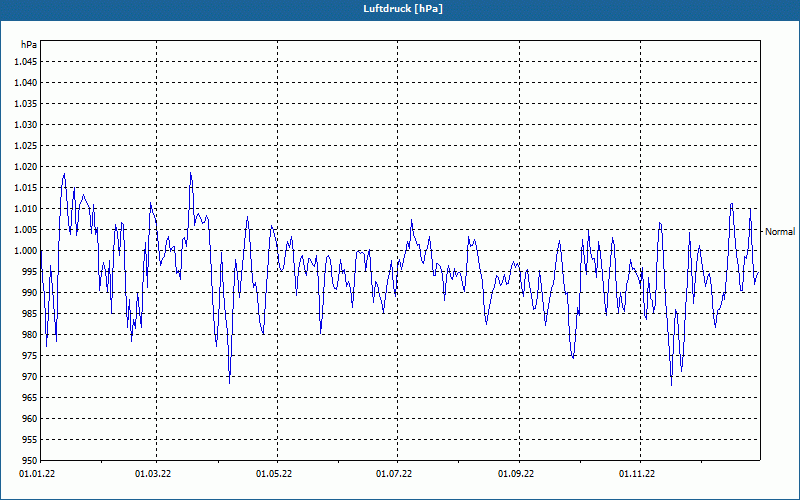
Task: Select the 985 y-axis value
Action: 30,314
